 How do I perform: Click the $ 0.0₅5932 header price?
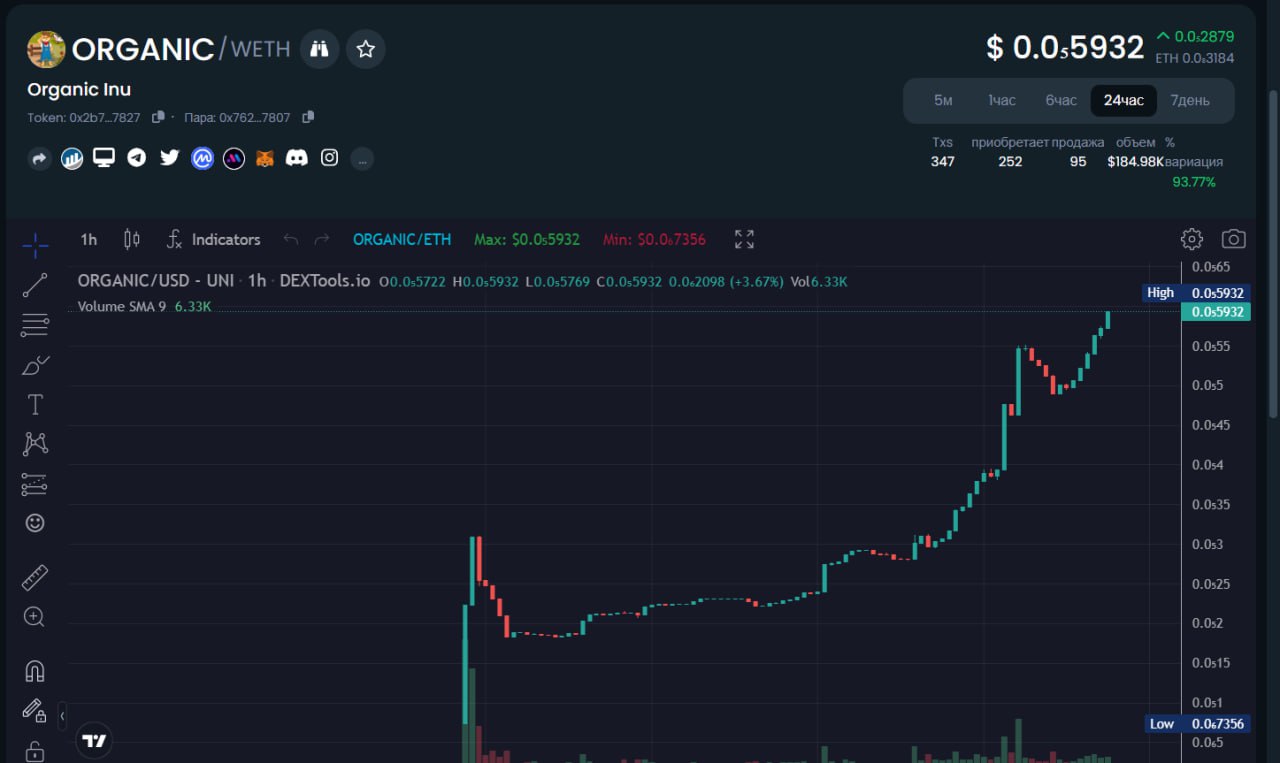[x=1065, y=47]
